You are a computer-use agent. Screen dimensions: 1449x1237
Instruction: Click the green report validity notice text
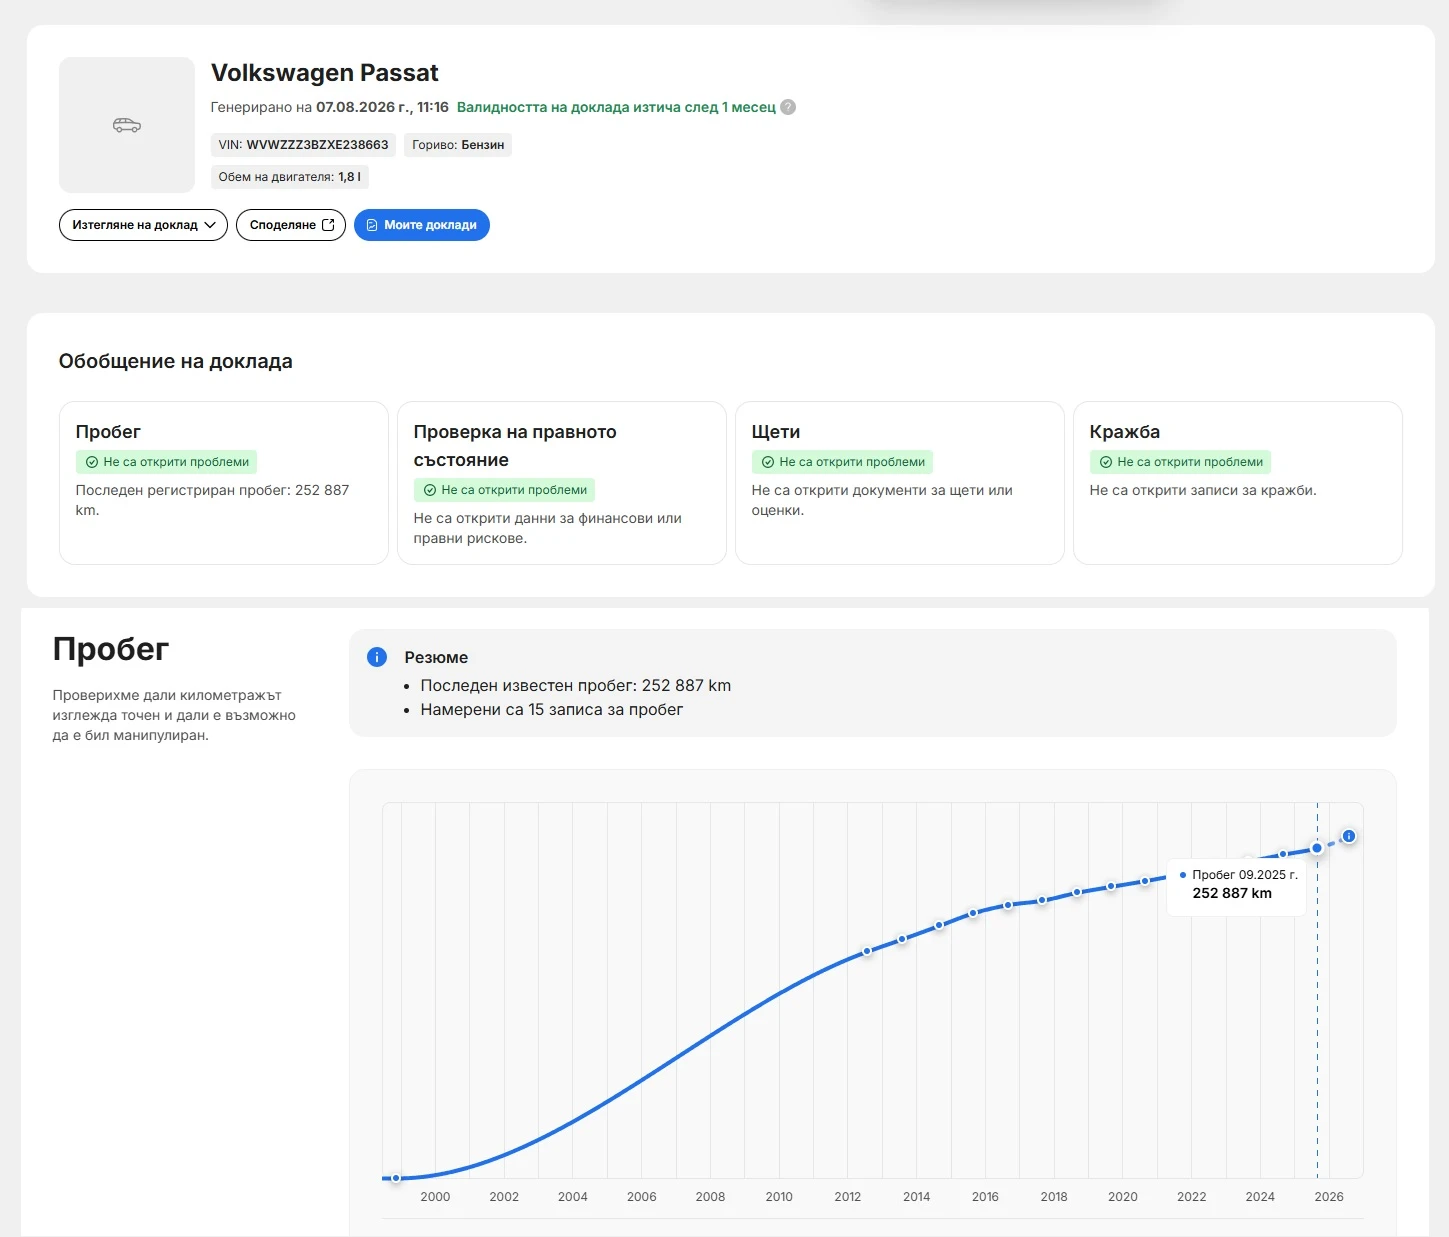pyautogui.click(x=616, y=107)
